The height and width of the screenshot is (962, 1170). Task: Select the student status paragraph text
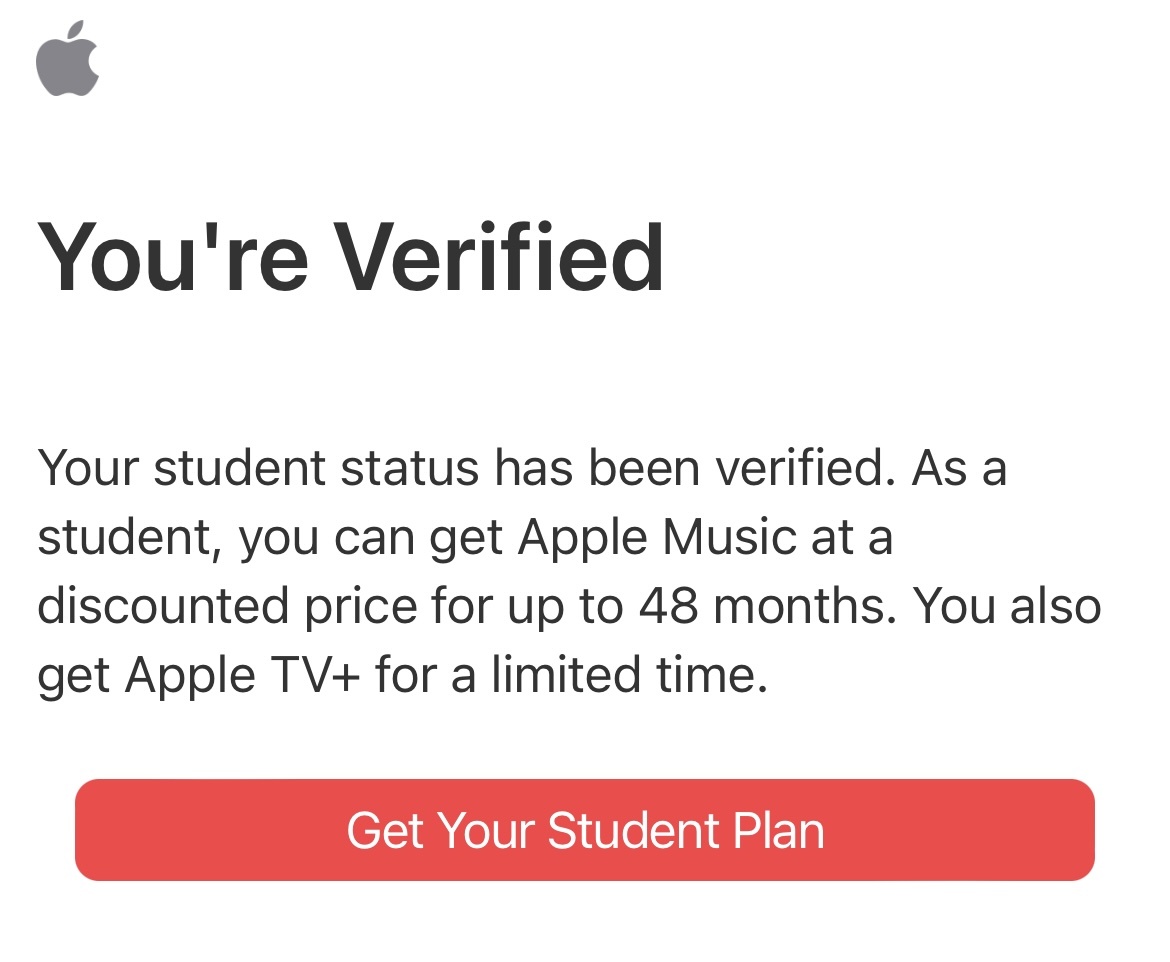click(x=570, y=572)
